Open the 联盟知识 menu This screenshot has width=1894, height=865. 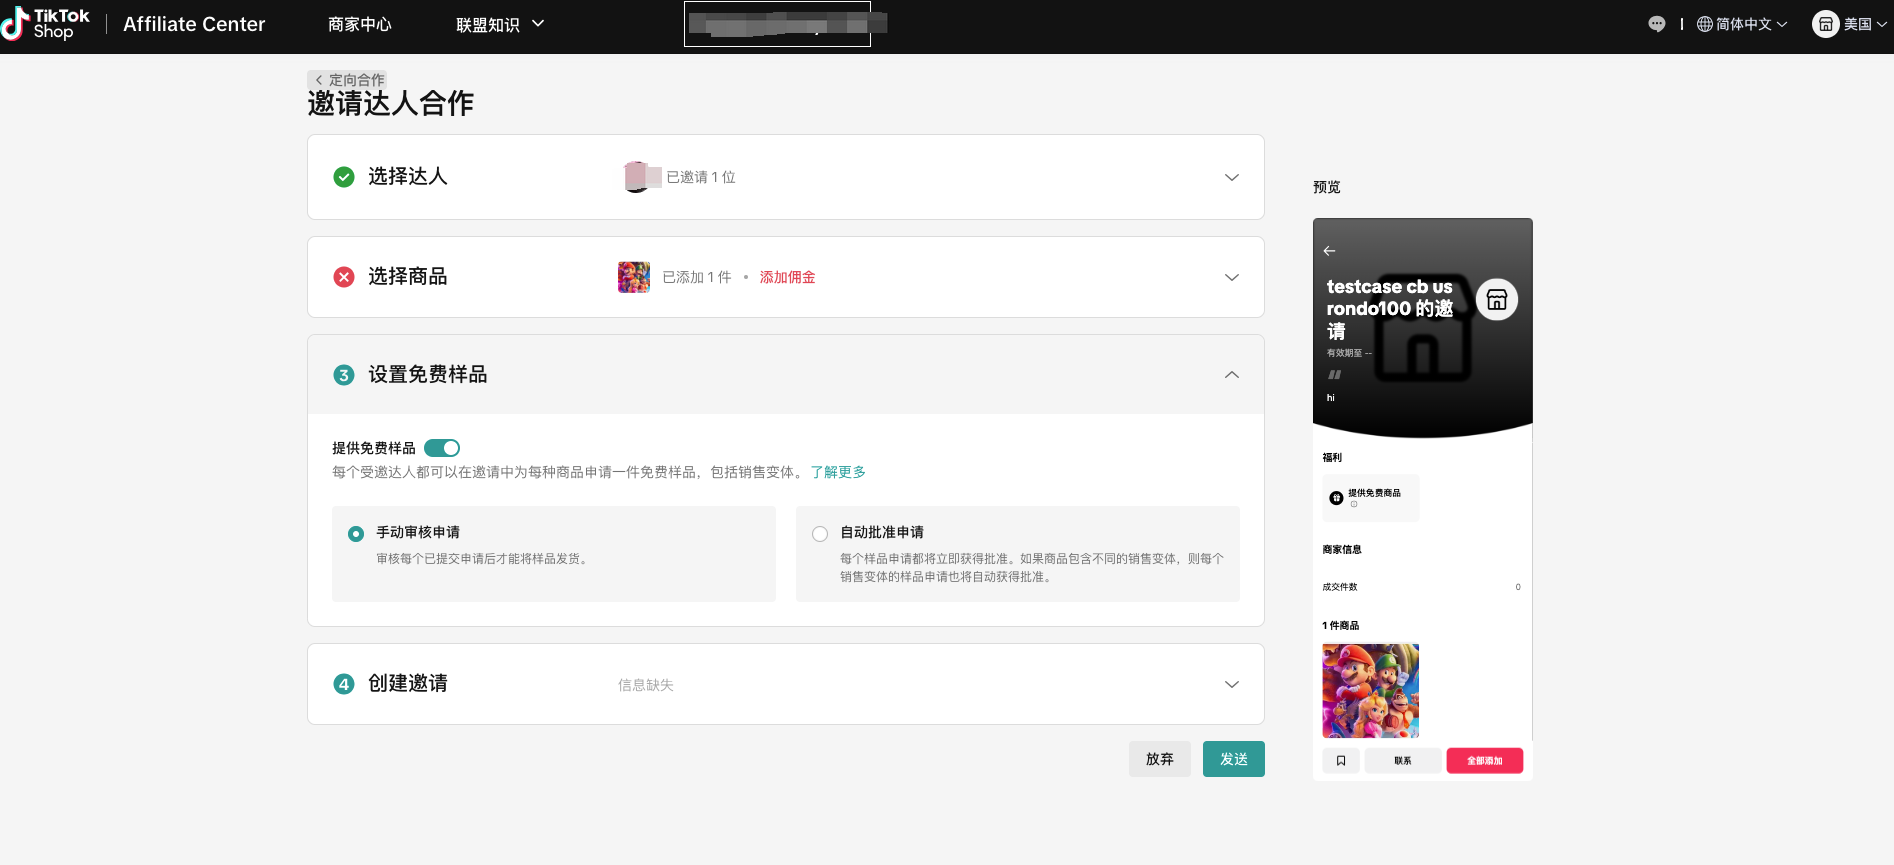click(x=500, y=24)
